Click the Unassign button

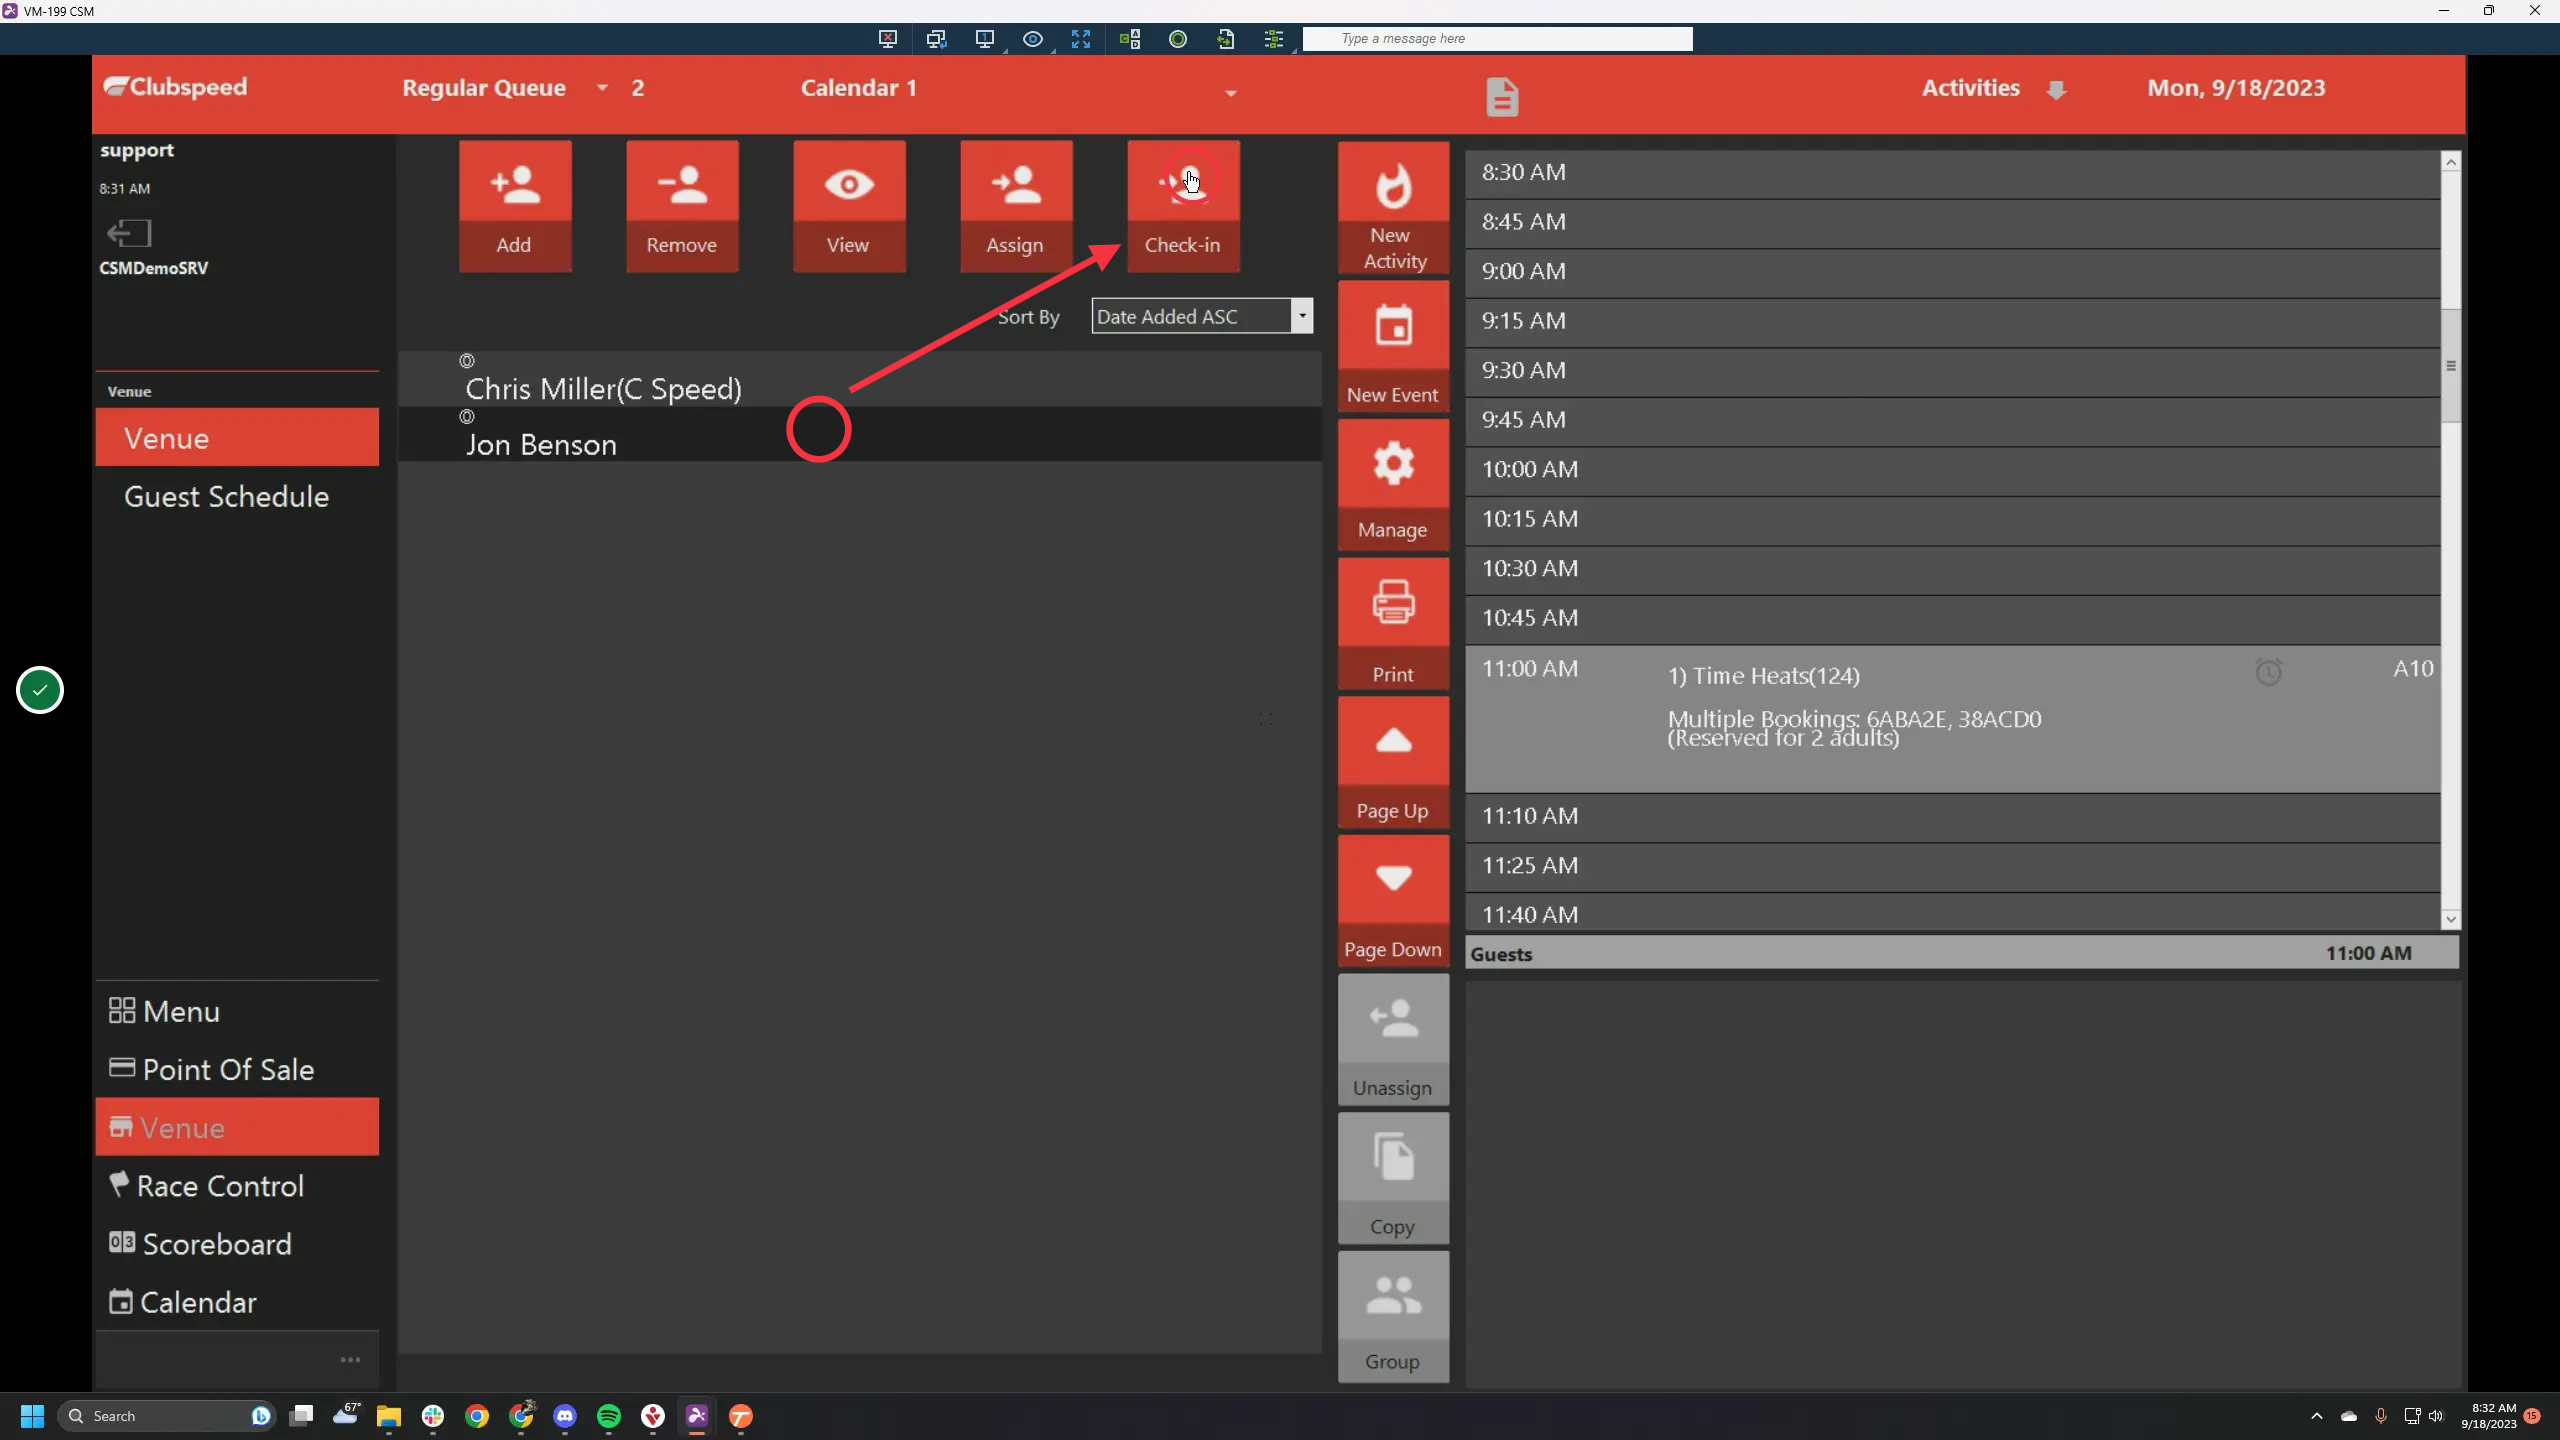point(1393,1040)
